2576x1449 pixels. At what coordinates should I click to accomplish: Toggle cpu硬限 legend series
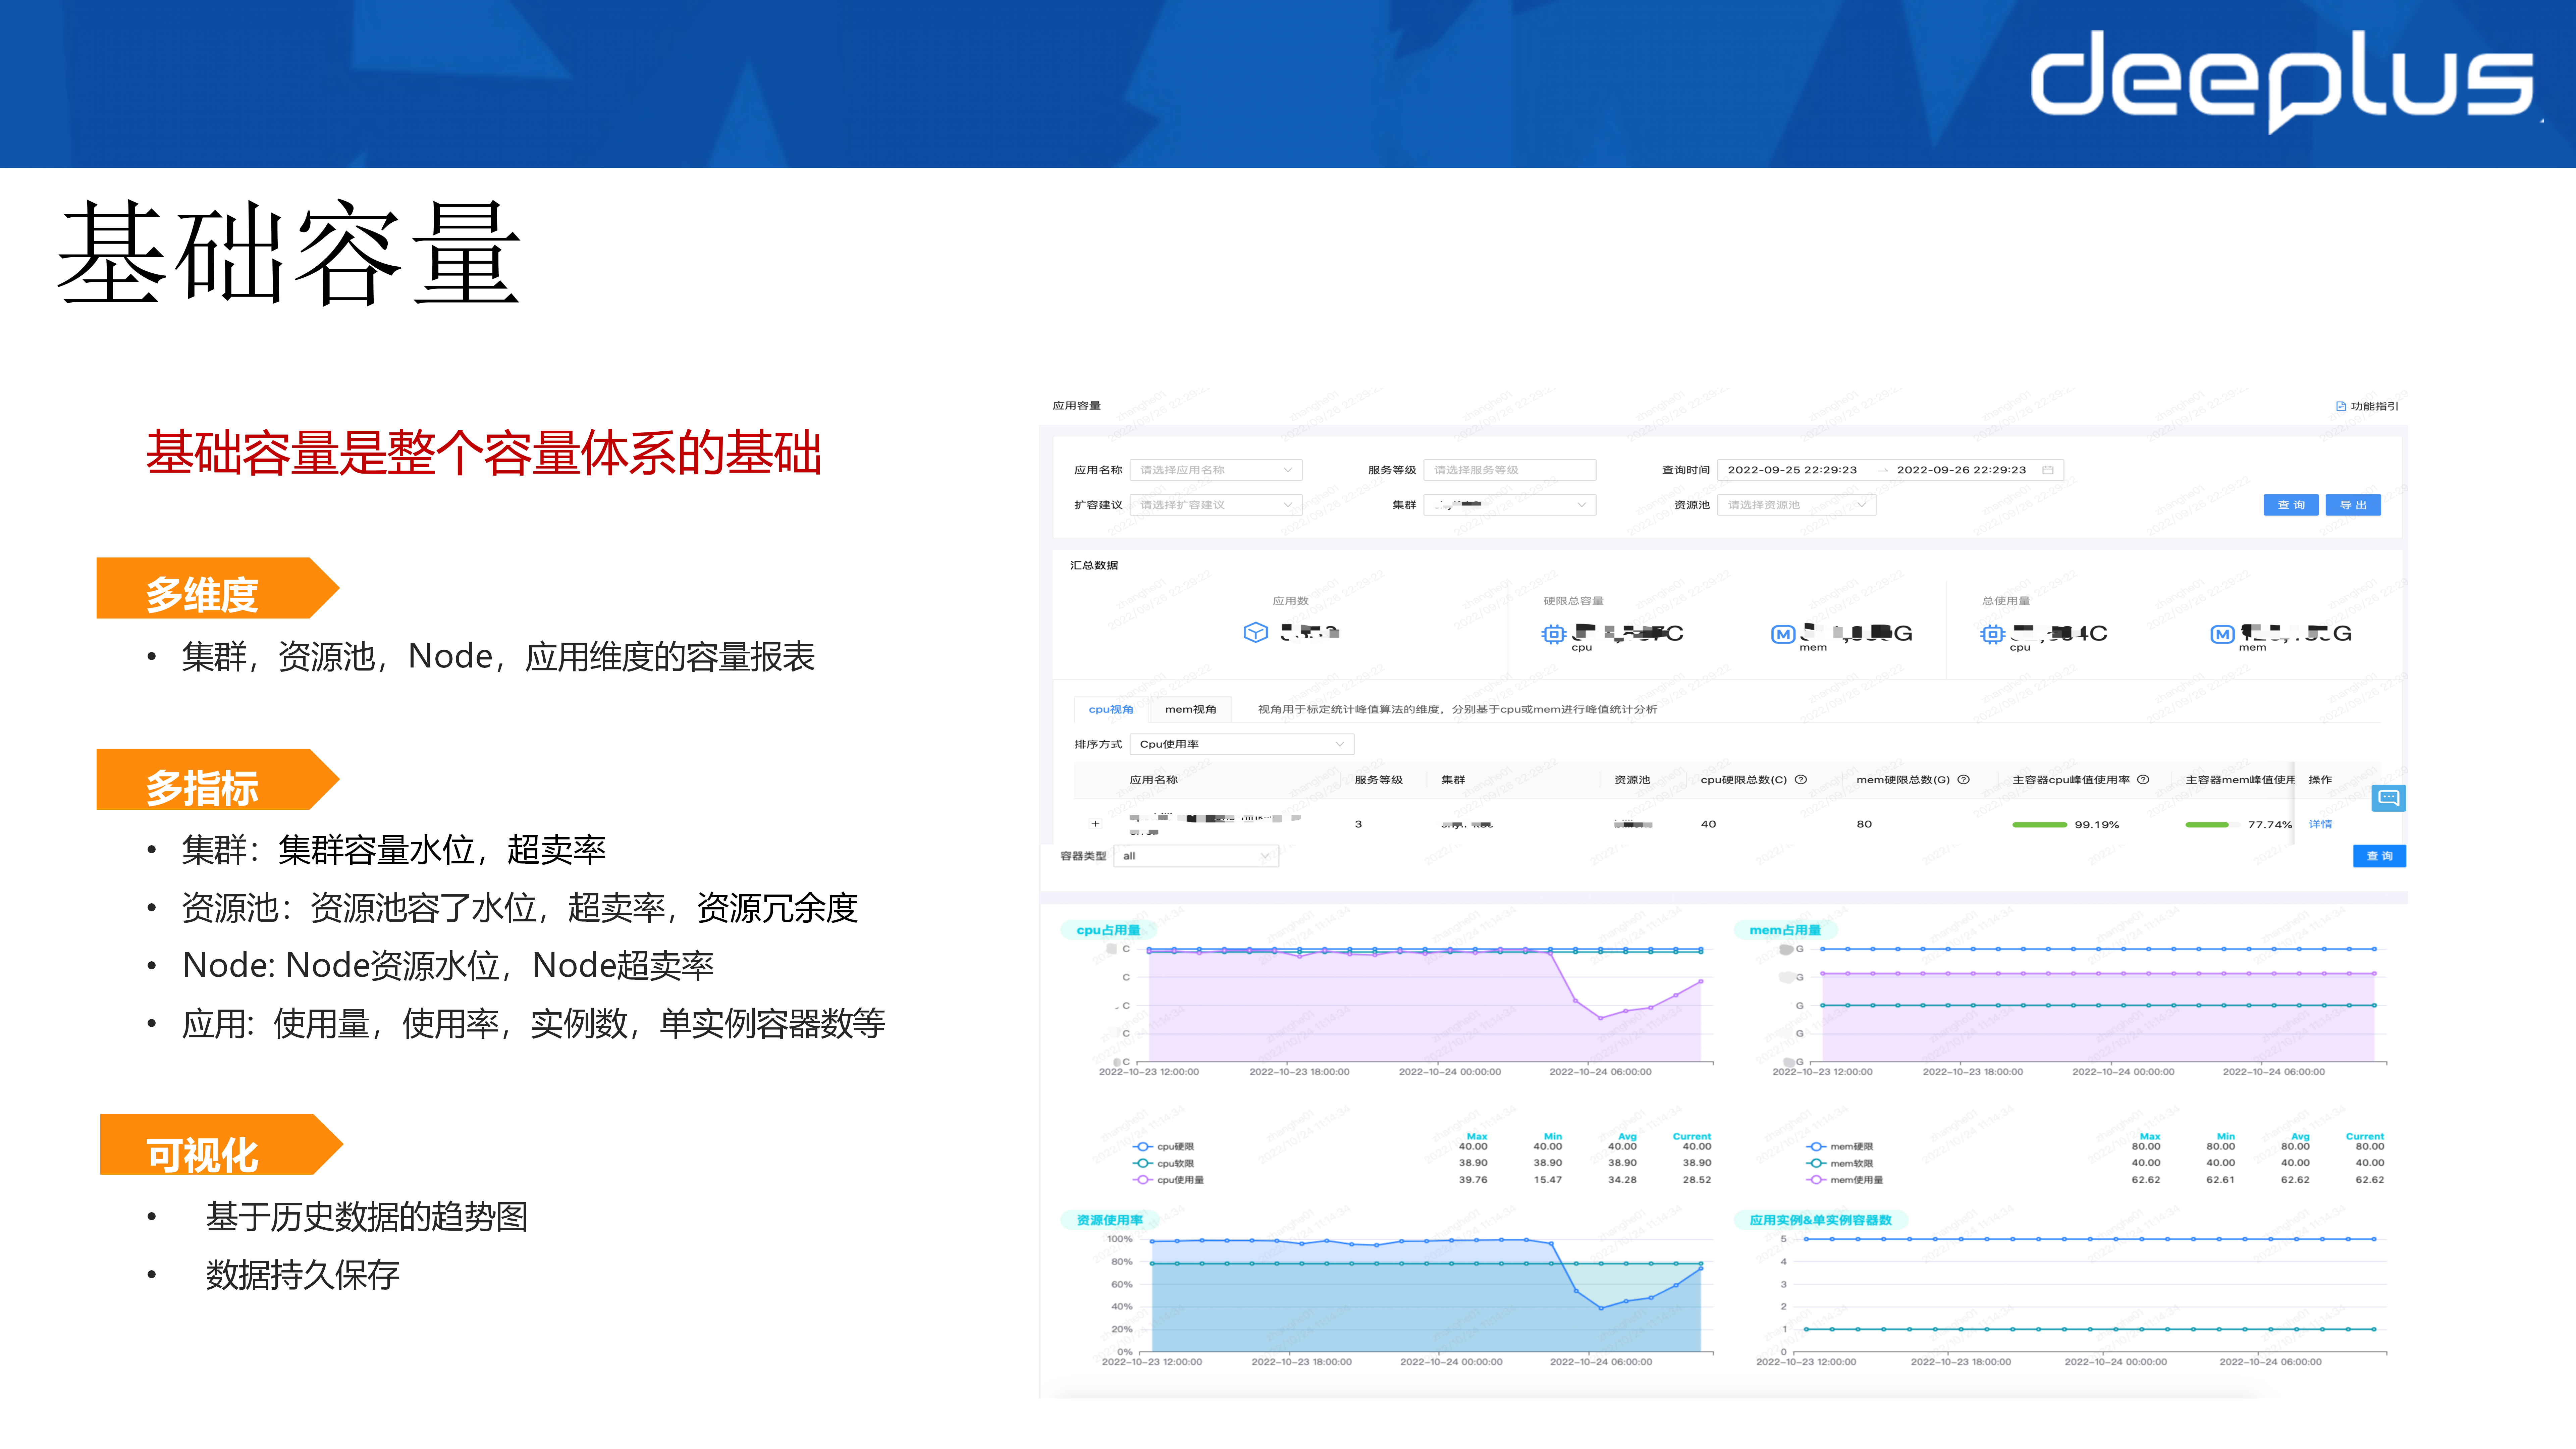point(1164,1147)
